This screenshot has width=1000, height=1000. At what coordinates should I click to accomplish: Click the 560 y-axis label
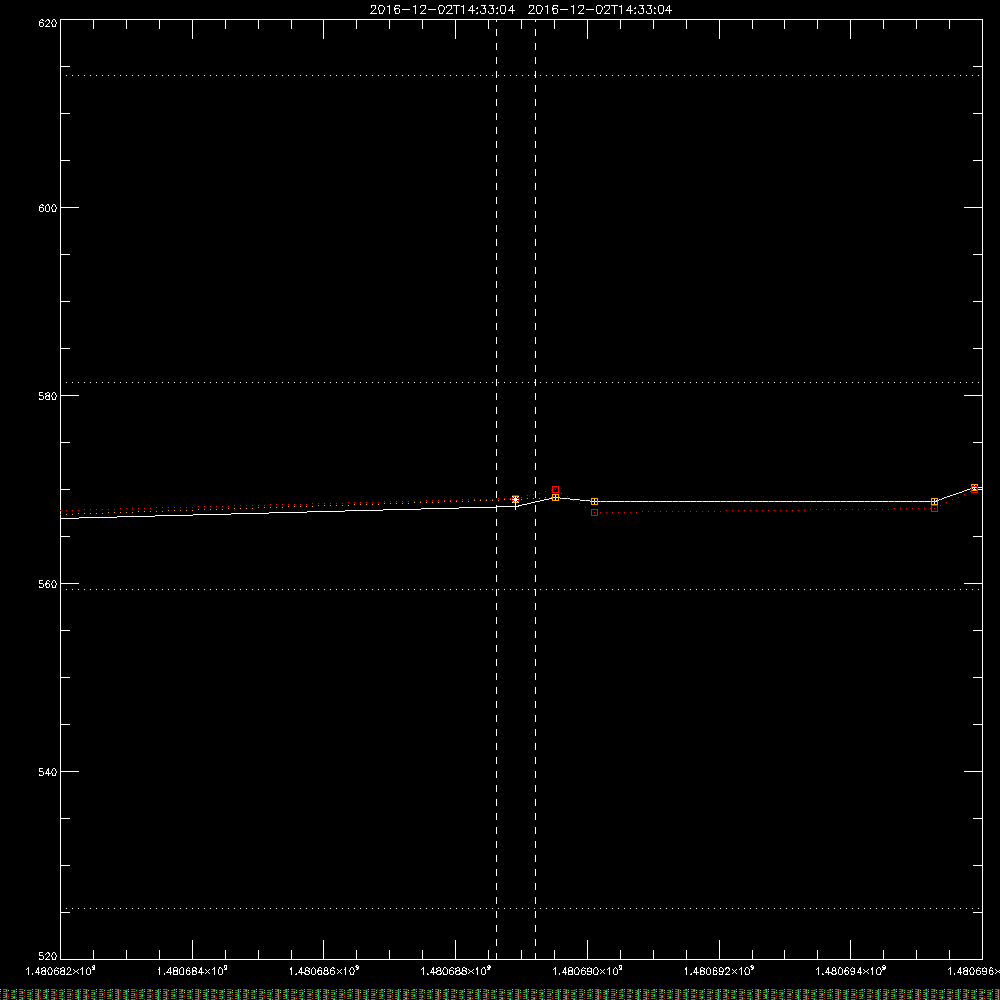click(48, 584)
